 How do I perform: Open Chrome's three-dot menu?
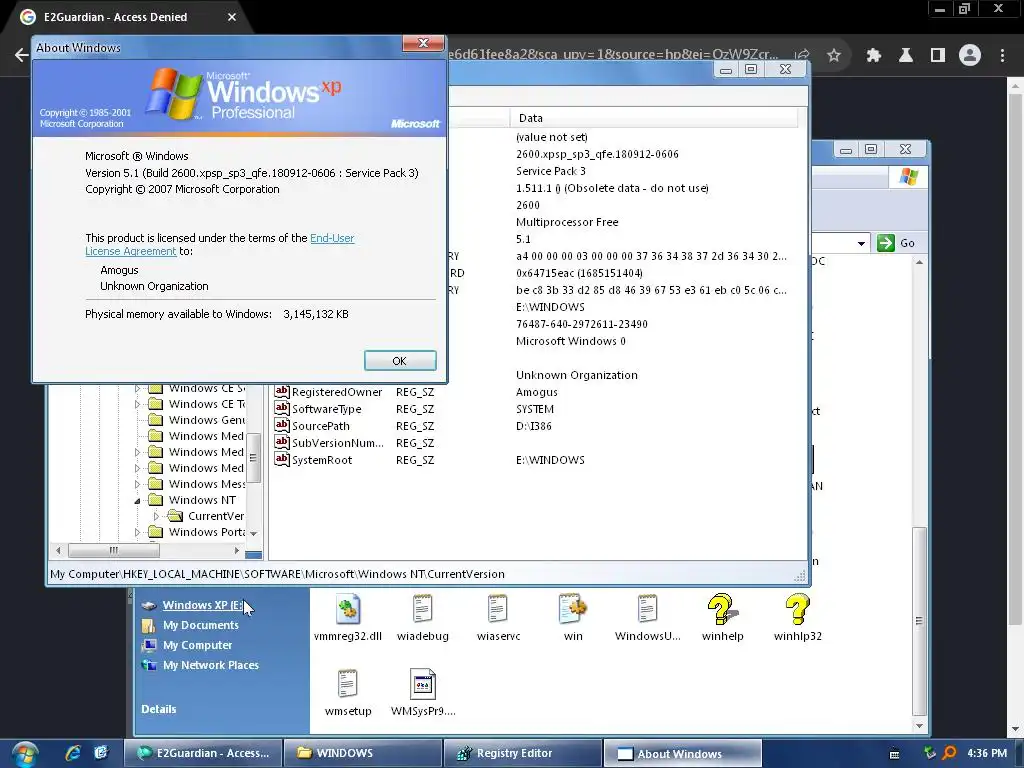tap(1002, 55)
